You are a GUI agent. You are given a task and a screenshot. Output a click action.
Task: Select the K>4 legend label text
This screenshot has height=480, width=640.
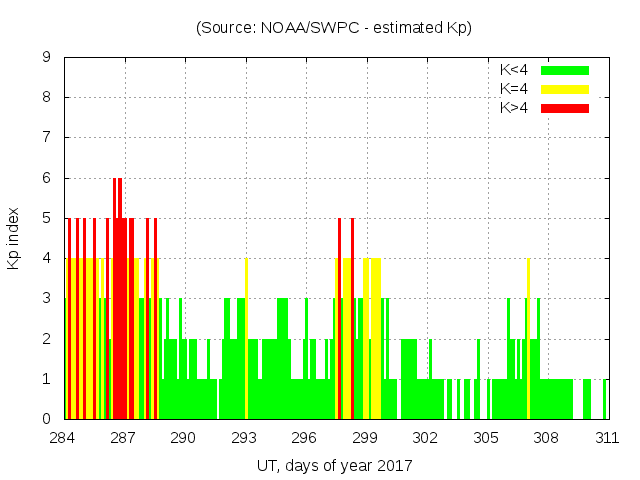(514, 108)
